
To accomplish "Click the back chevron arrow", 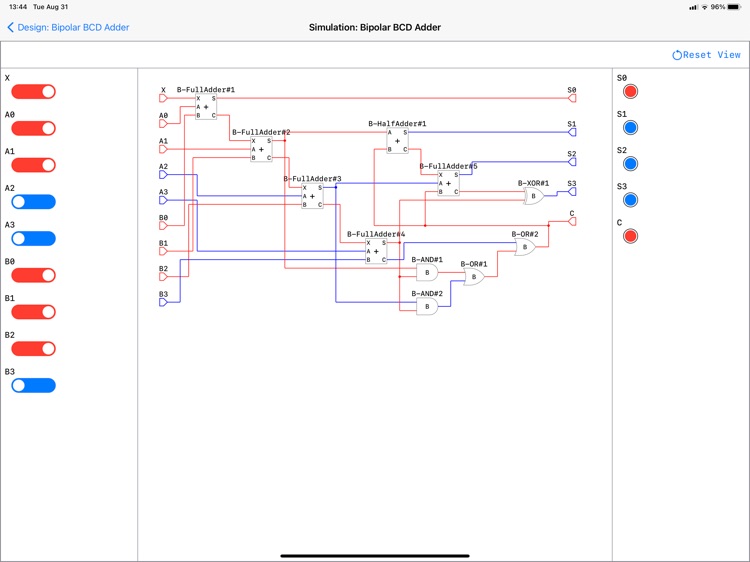I will click(10, 27).
